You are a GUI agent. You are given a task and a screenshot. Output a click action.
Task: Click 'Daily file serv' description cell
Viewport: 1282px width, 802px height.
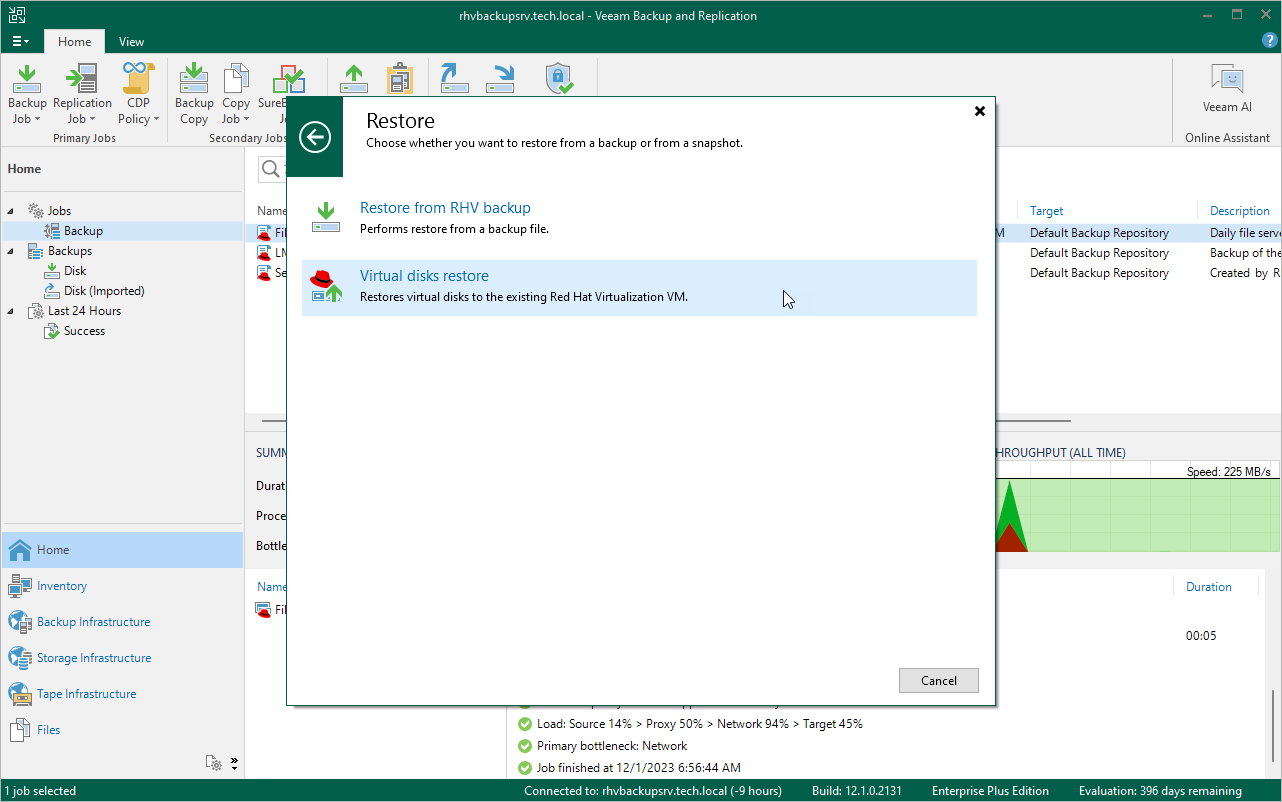[1245, 233]
